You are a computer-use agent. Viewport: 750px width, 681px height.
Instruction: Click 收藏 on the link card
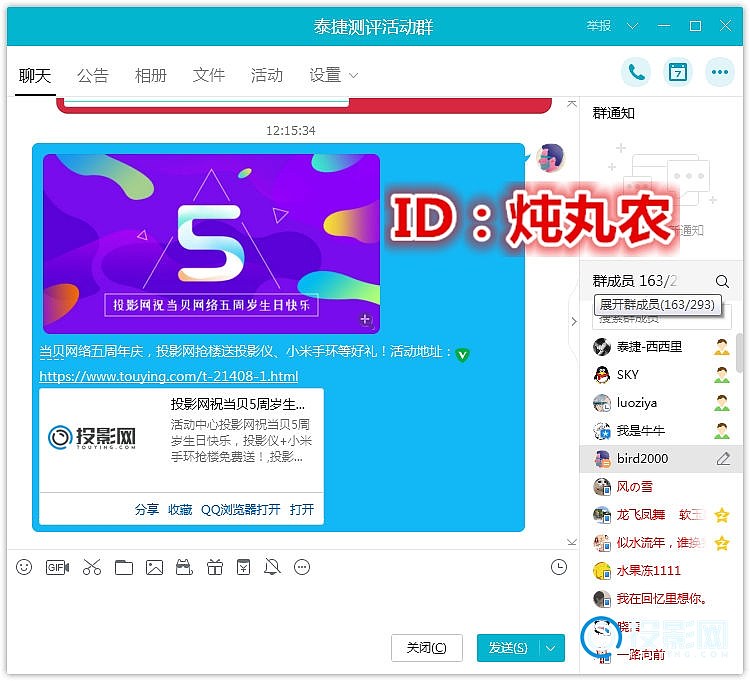click(180, 510)
